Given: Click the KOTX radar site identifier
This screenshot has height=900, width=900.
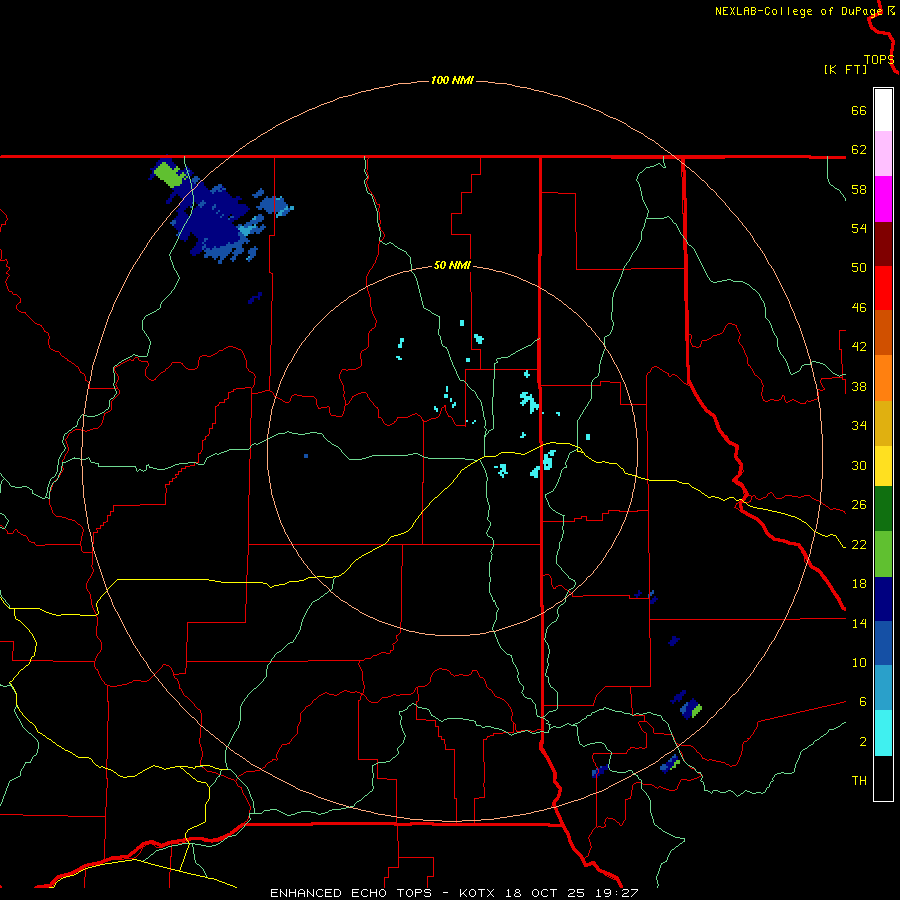Looking at the screenshot, I should tap(479, 893).
